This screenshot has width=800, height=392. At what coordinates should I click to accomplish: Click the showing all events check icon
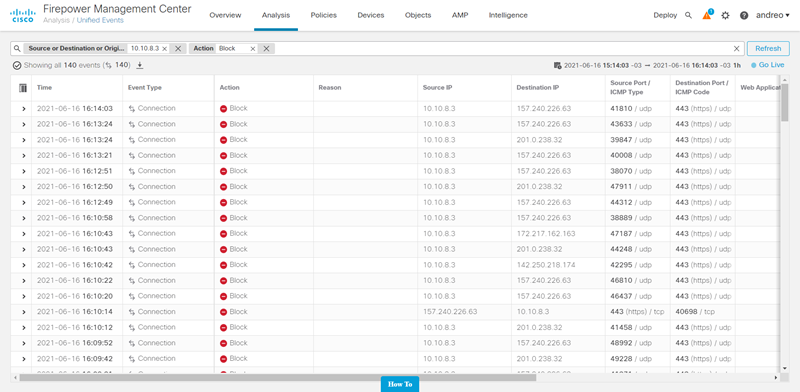tap(17, 66)
